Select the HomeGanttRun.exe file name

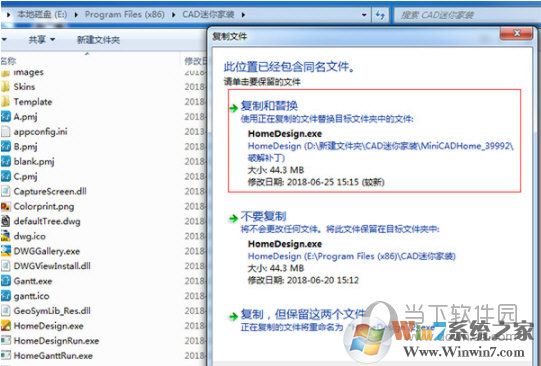pos(53,355)
